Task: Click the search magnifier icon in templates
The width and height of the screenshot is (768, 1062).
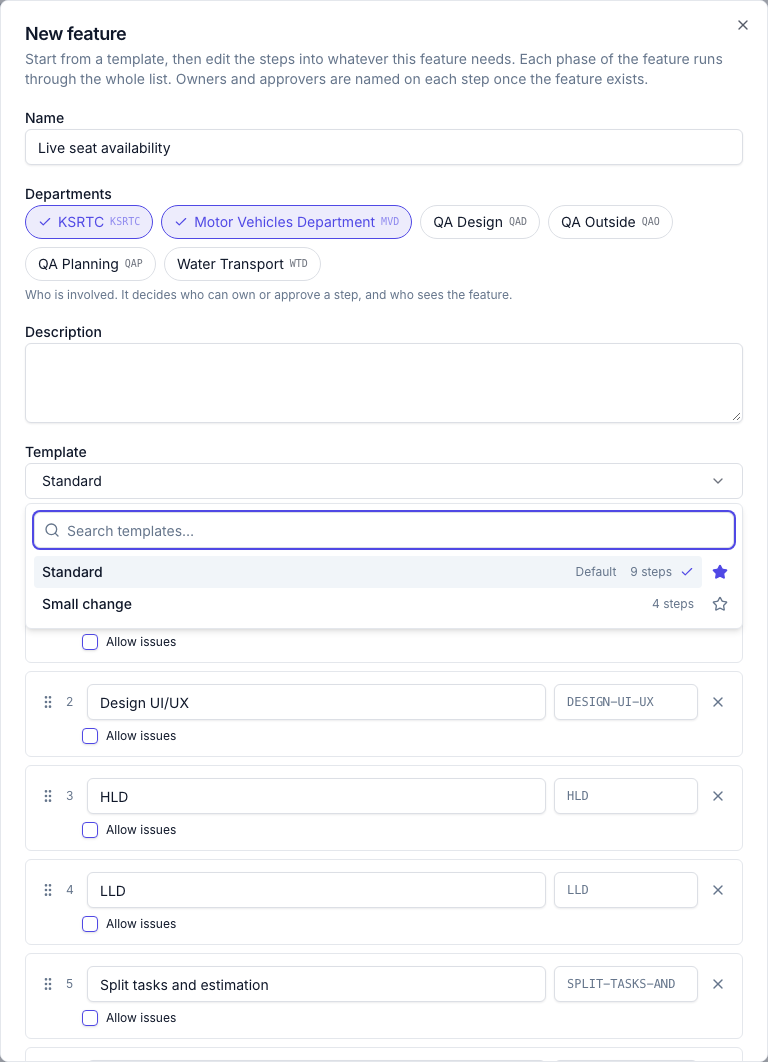Action: 52,530
